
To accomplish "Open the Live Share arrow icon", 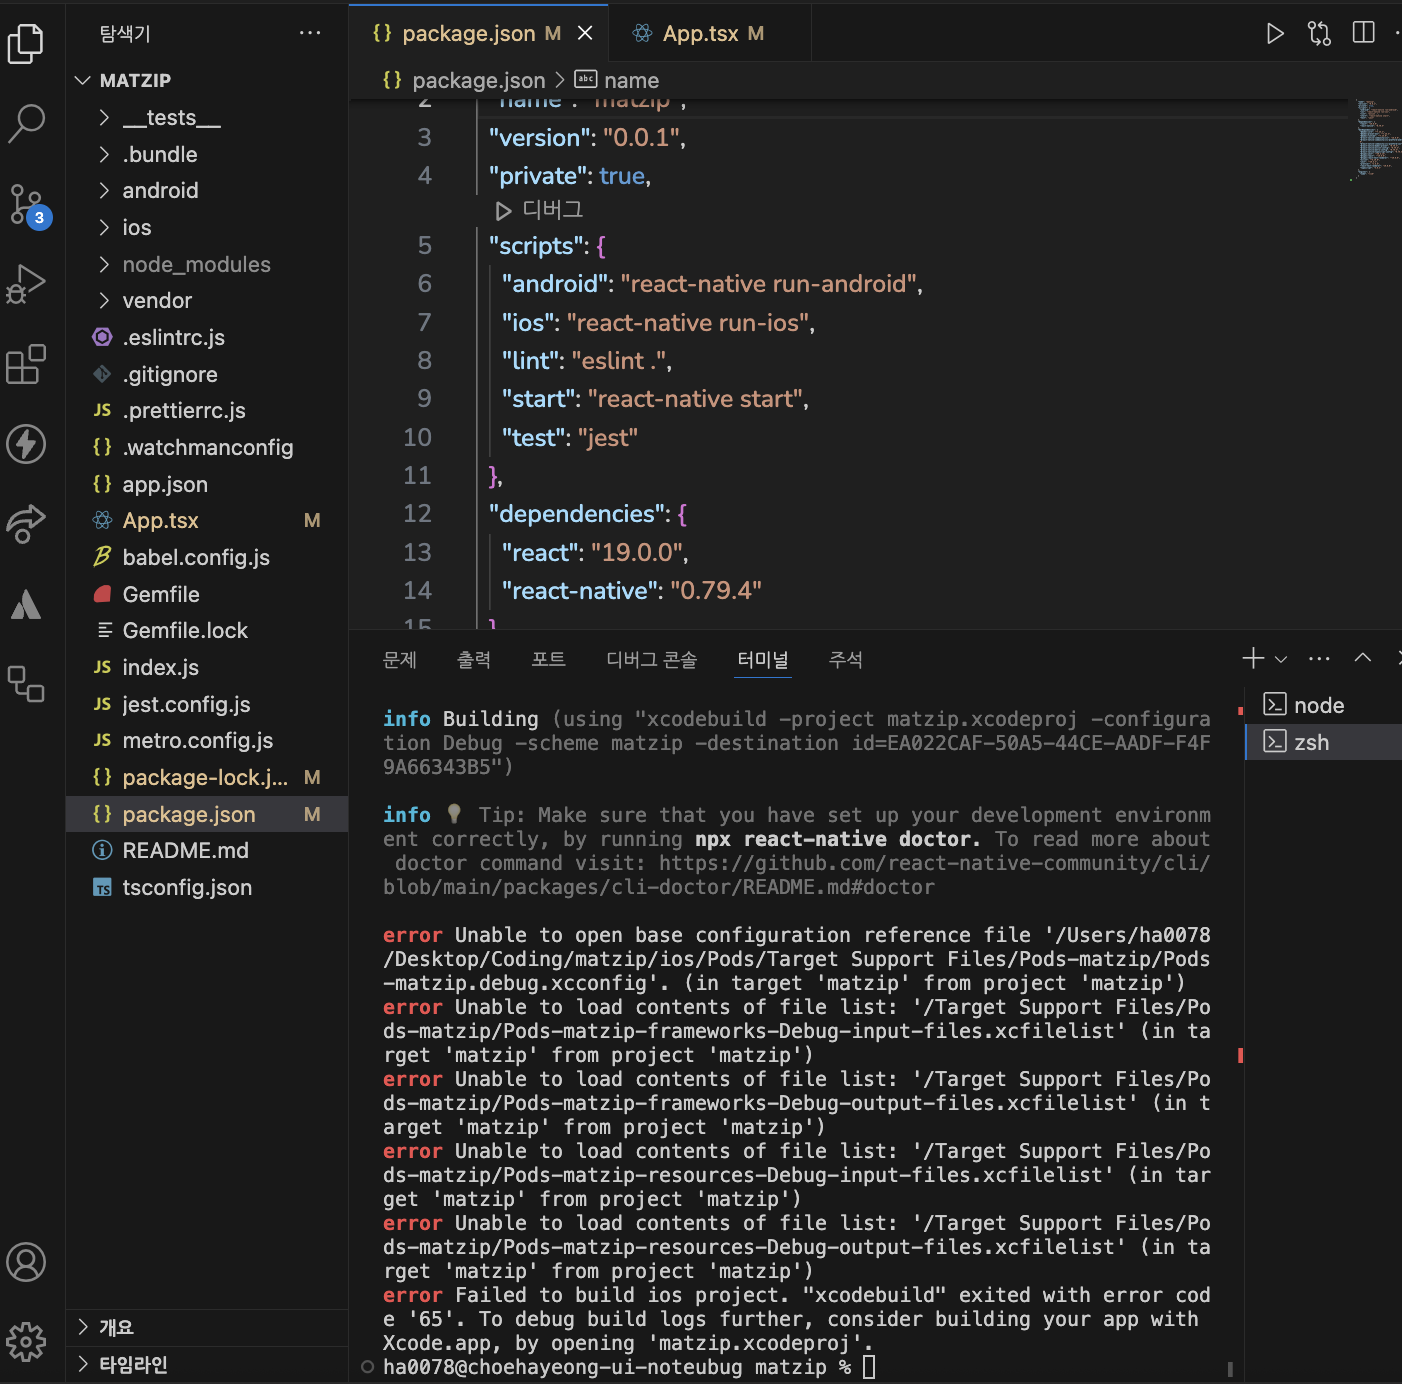I will pos(26,523).
